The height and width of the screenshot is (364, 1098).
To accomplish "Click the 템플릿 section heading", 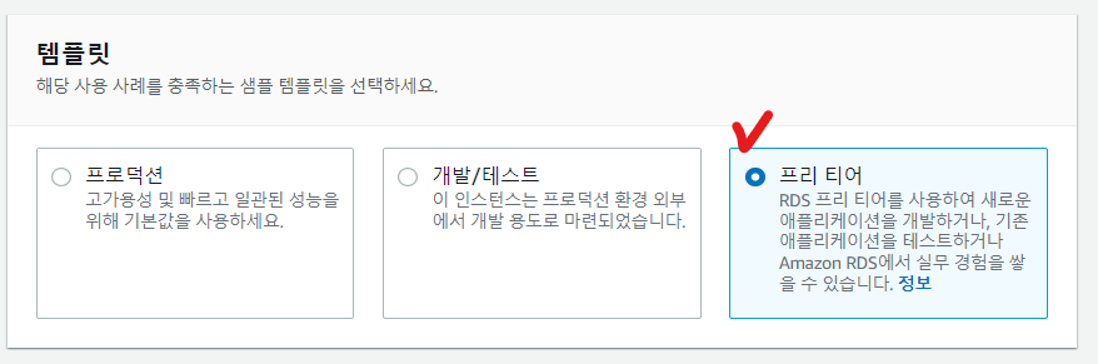I will pyautogui.click(x=73, y=53).
